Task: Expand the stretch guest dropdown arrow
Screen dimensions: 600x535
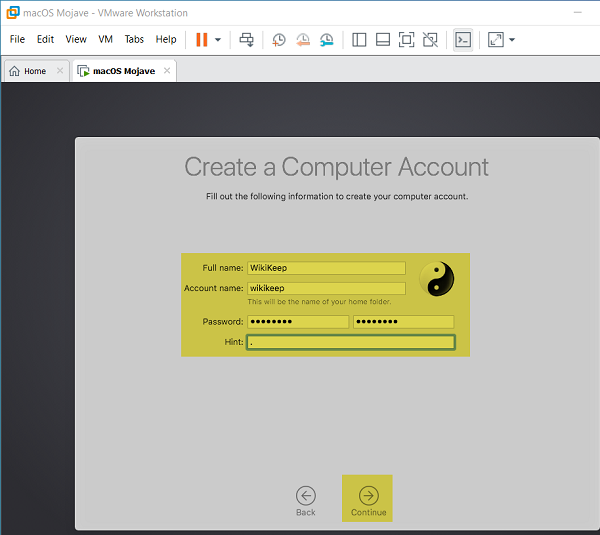Action: (x=512, y=40)
